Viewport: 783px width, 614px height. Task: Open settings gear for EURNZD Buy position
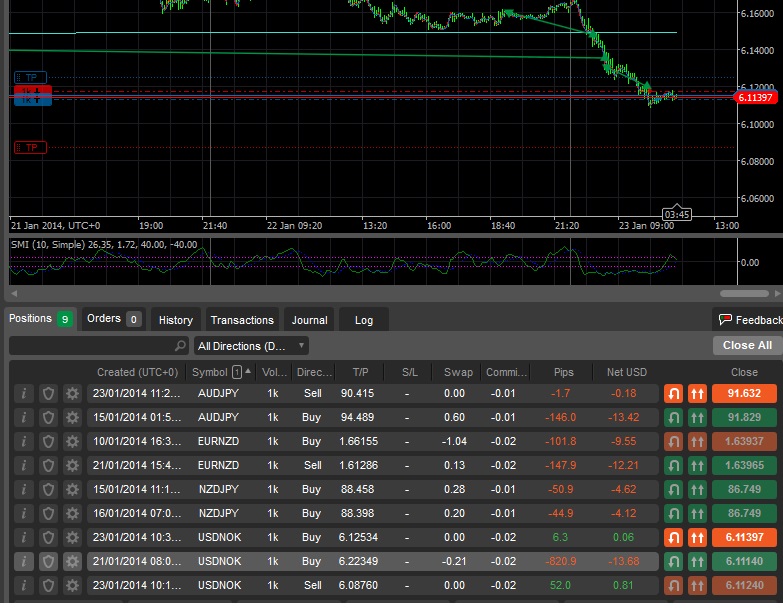(72, 441)
